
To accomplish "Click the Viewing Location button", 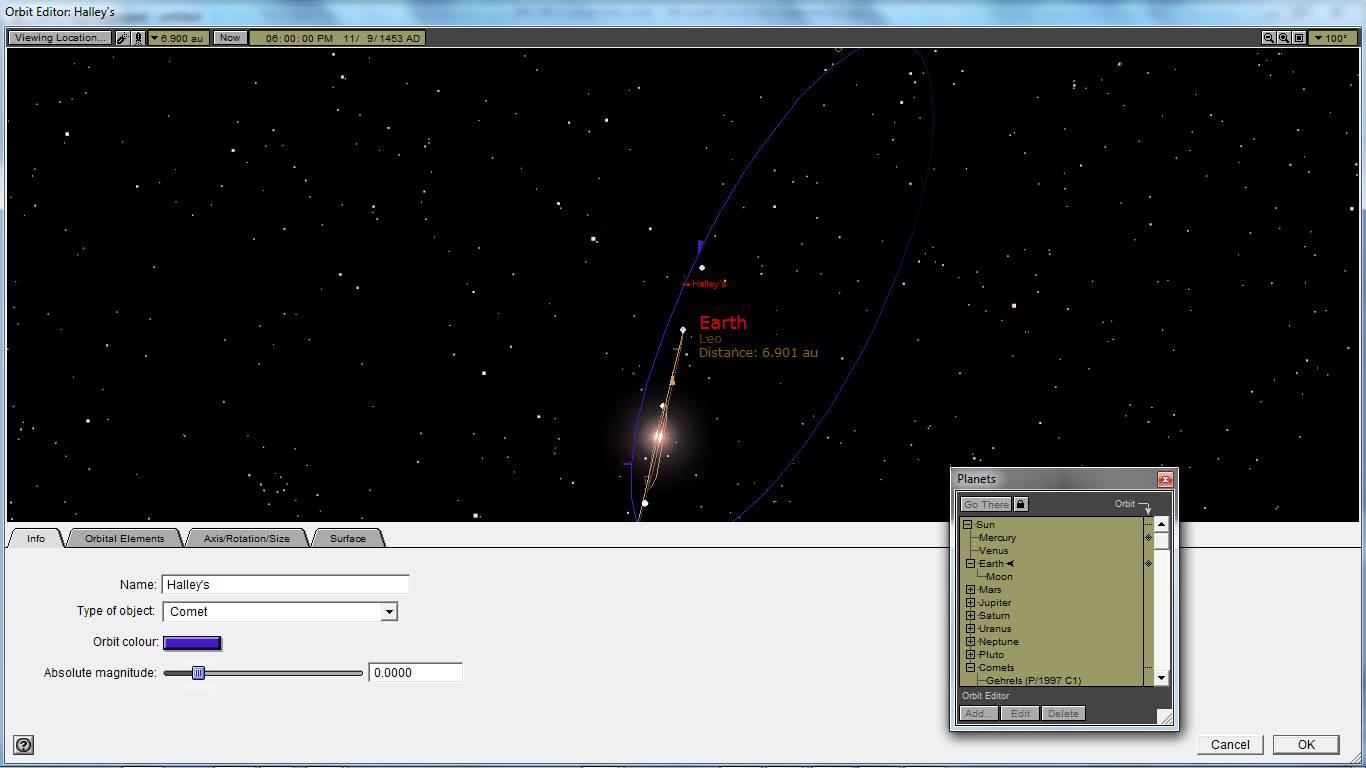I will pos(60,38).
